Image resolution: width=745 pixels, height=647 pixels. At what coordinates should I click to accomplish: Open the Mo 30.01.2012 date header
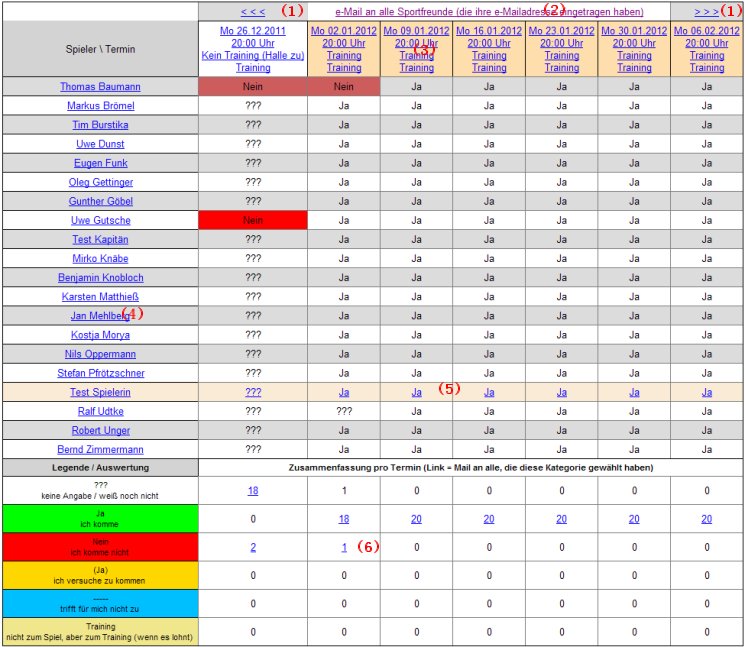point(634,49)
